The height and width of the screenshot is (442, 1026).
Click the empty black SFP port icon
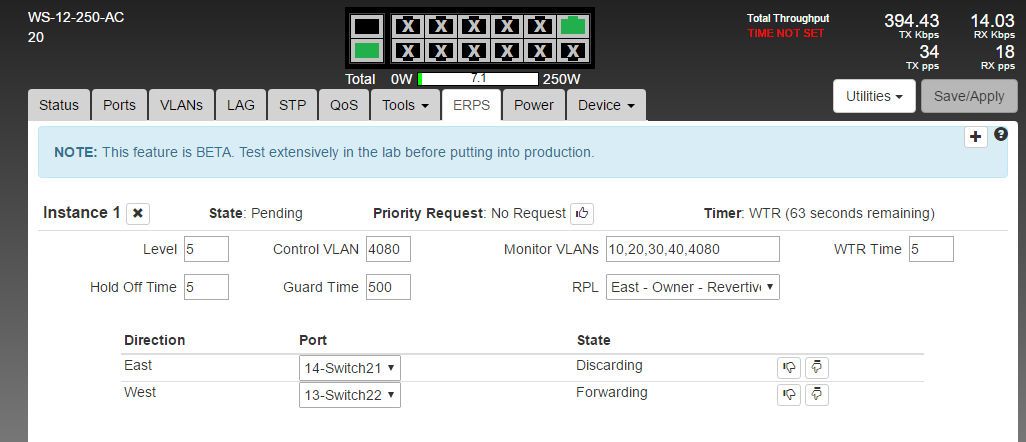click(368, 26)
